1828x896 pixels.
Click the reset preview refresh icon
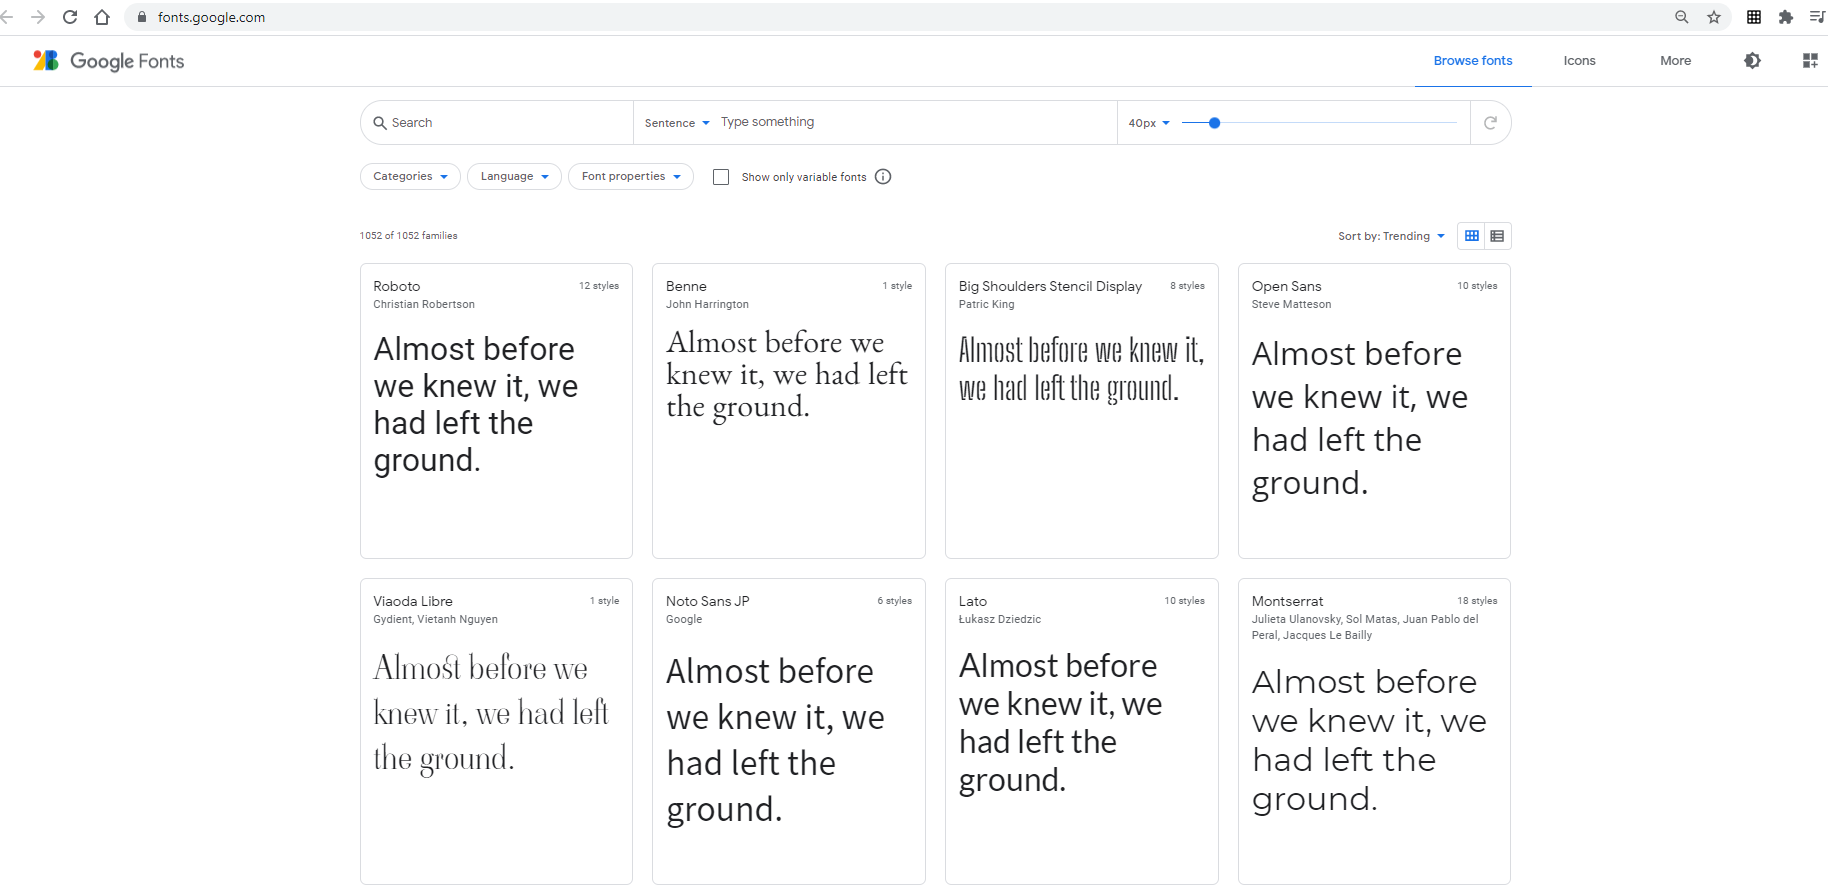coord(1490,123)
